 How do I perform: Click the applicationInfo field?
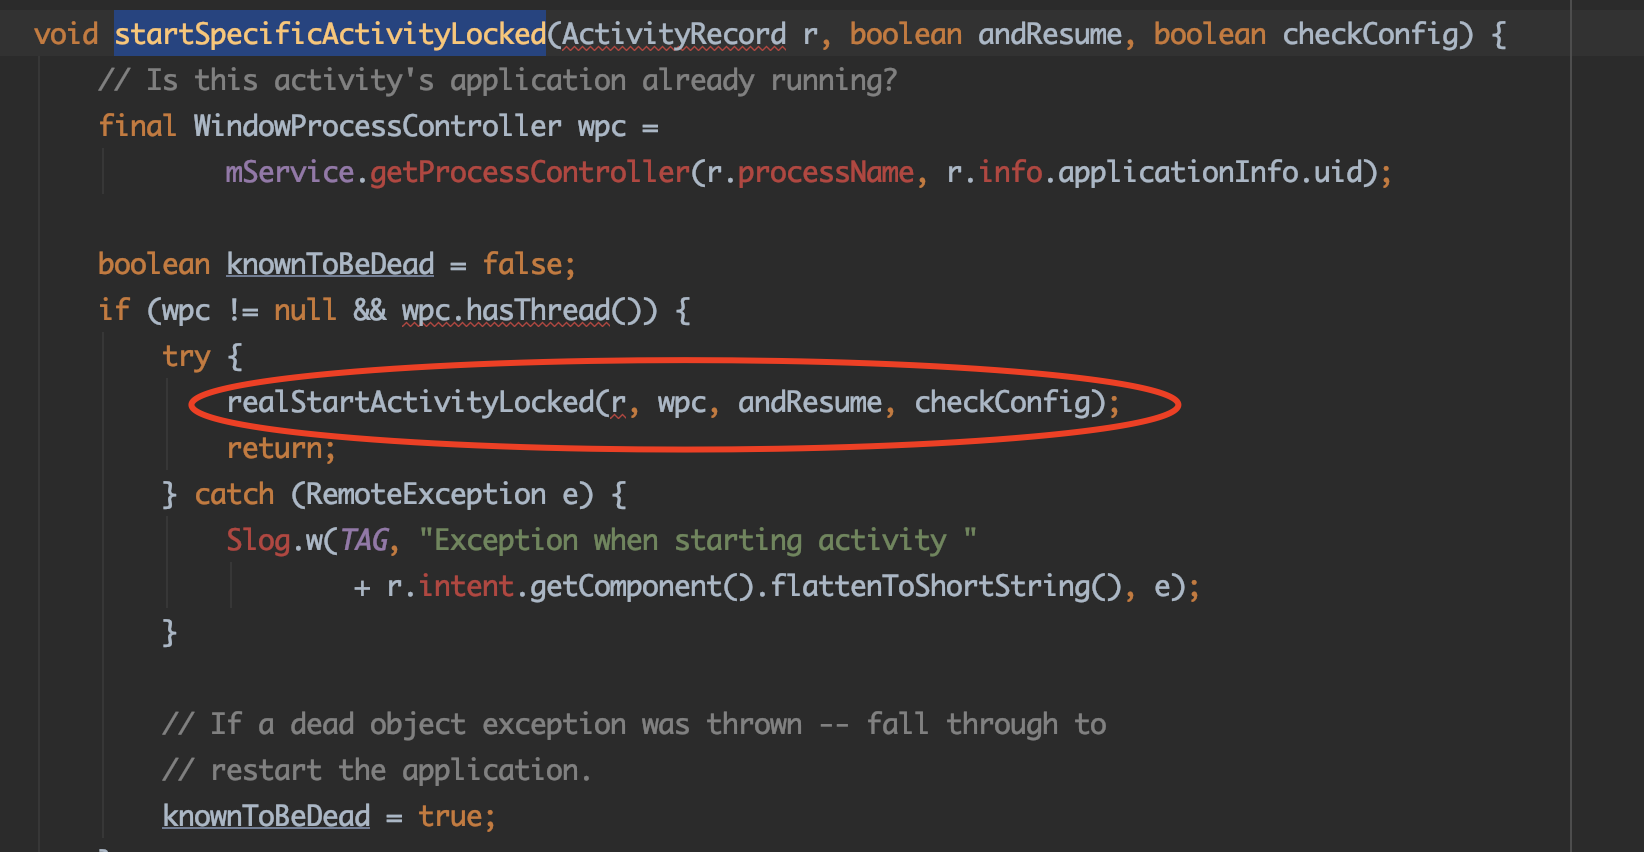pyautogui.click(x=1178, y=172)
